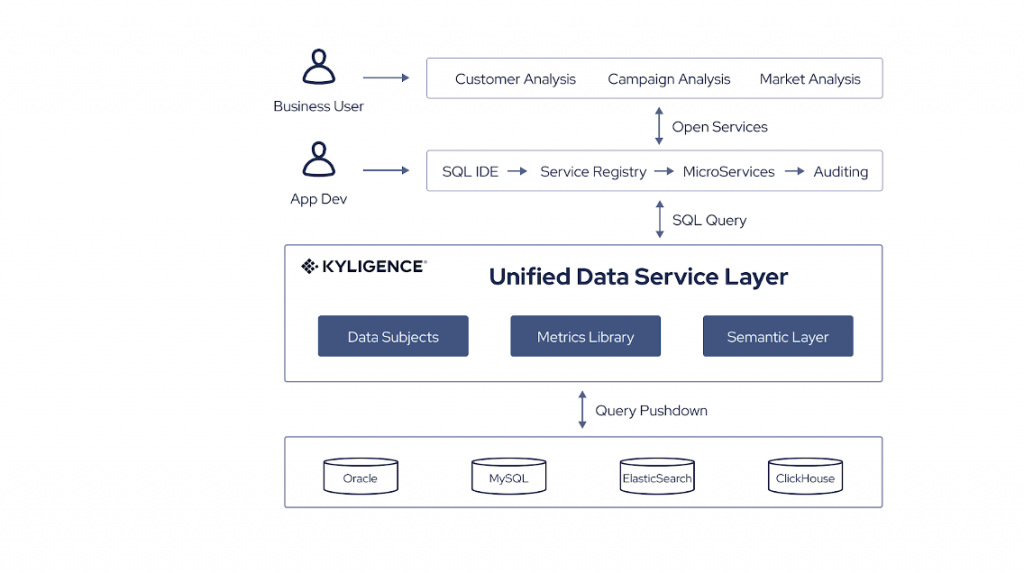Select the MySQL database cylinder

click(x=509, y=476)
